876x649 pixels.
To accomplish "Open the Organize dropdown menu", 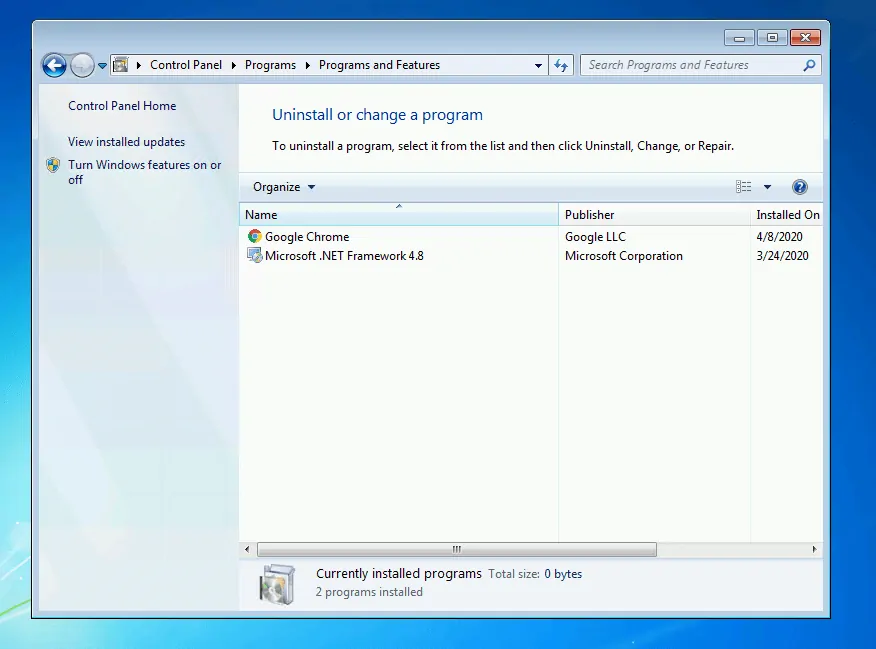I will coord(281,187).
